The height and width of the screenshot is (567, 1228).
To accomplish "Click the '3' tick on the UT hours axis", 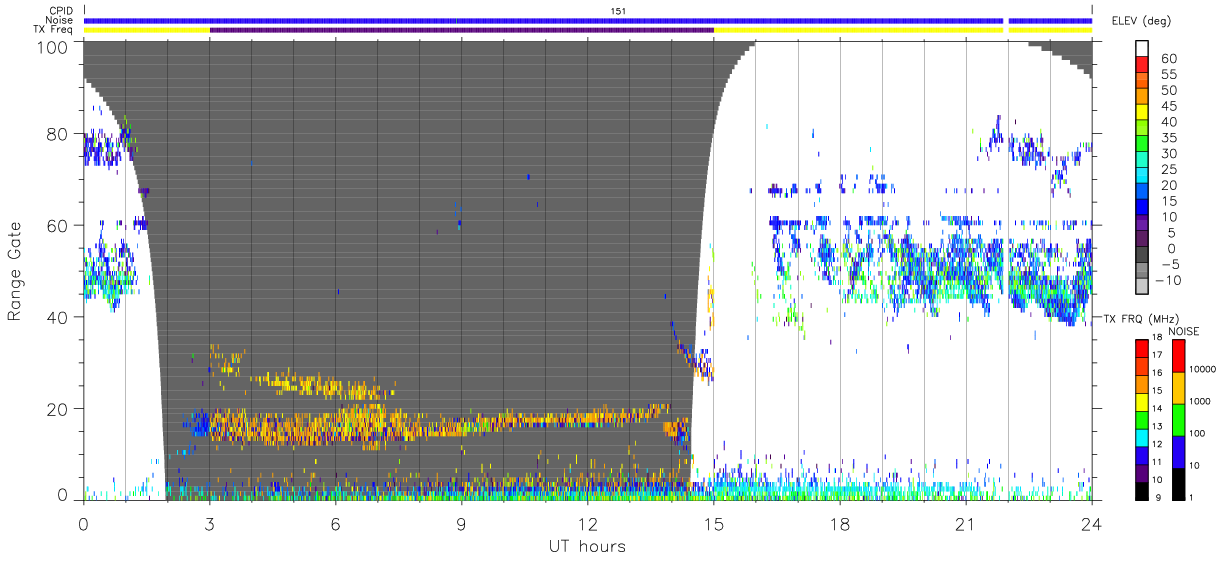I will (x=210, y=523).
